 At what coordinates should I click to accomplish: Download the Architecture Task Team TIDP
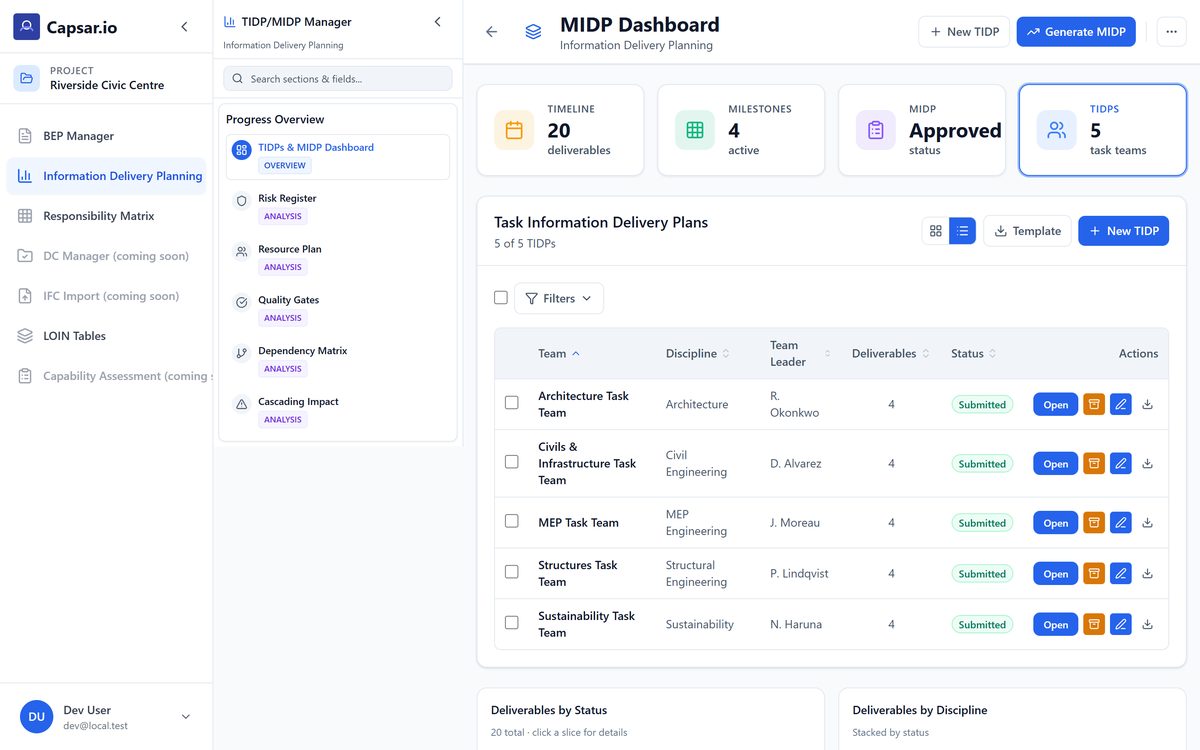pos(1148,404)
